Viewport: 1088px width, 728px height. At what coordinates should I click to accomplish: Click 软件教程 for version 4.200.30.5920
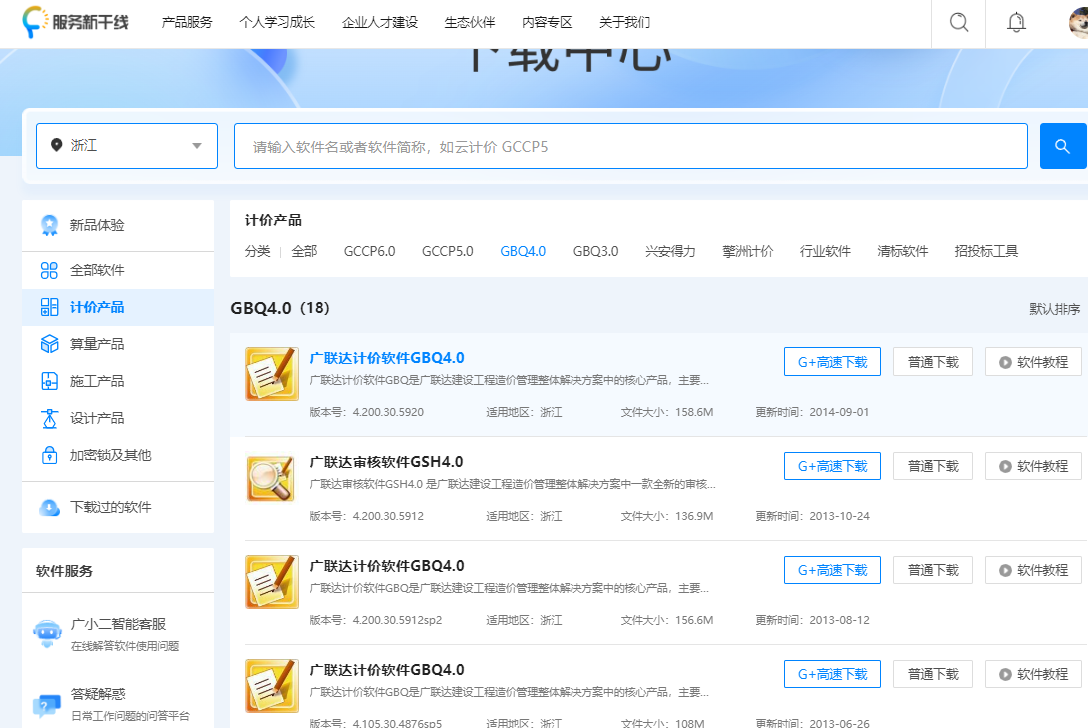tap(1033, 362)
